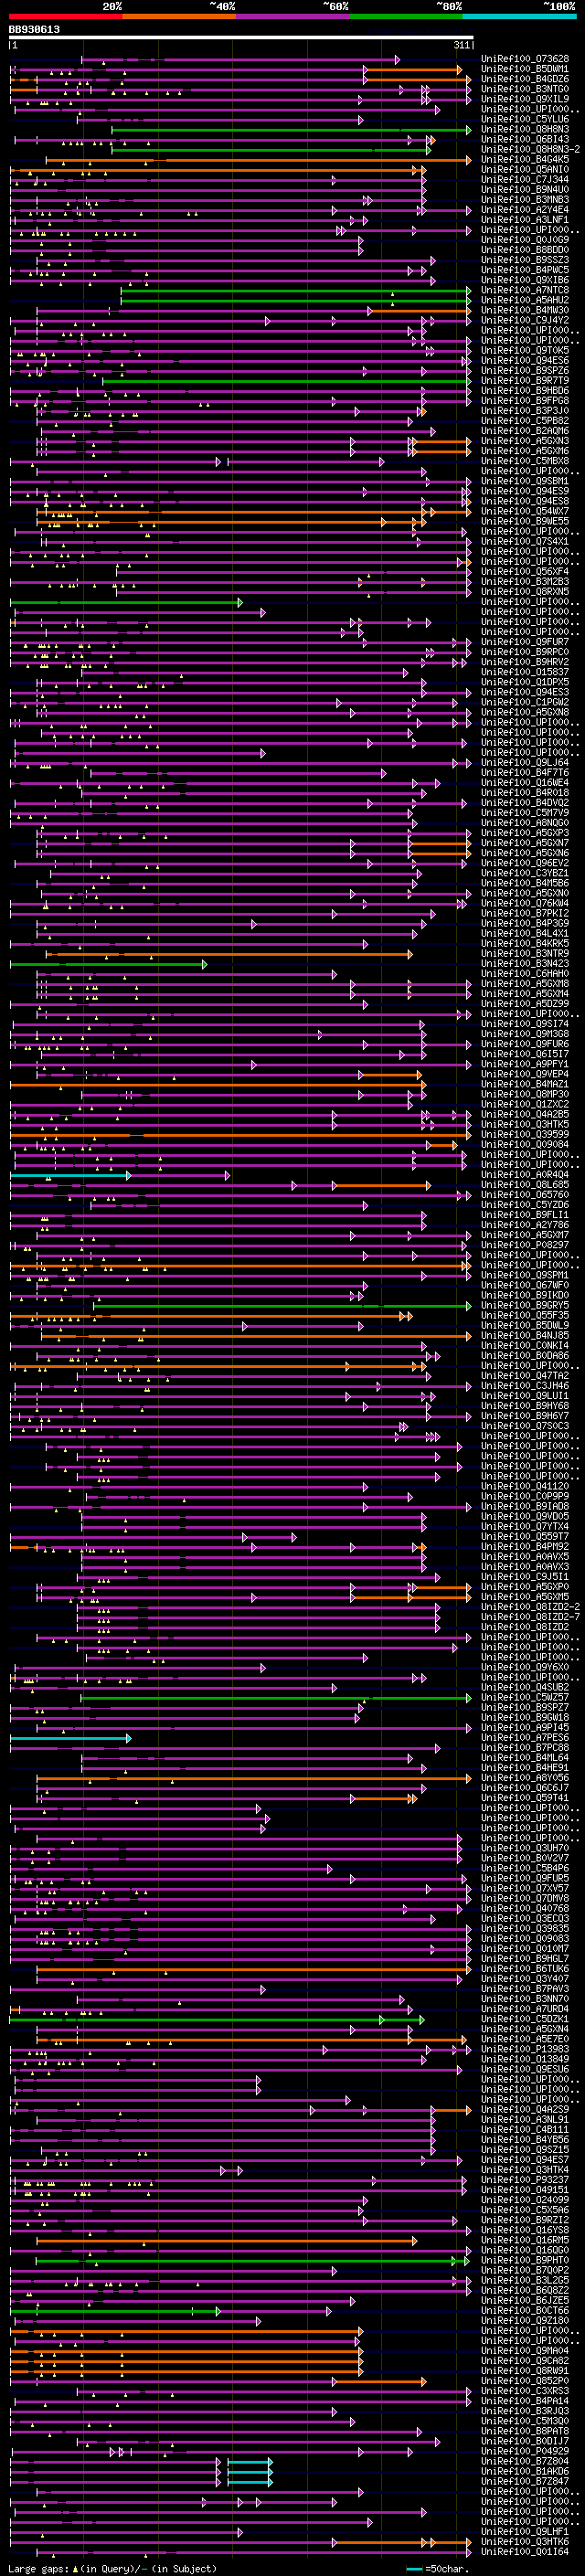Image resolution: width=585 pixels, height=2576 pixels.
Task: Select hit label UniRef100_Q6BI43
Action: coord(525,139)
